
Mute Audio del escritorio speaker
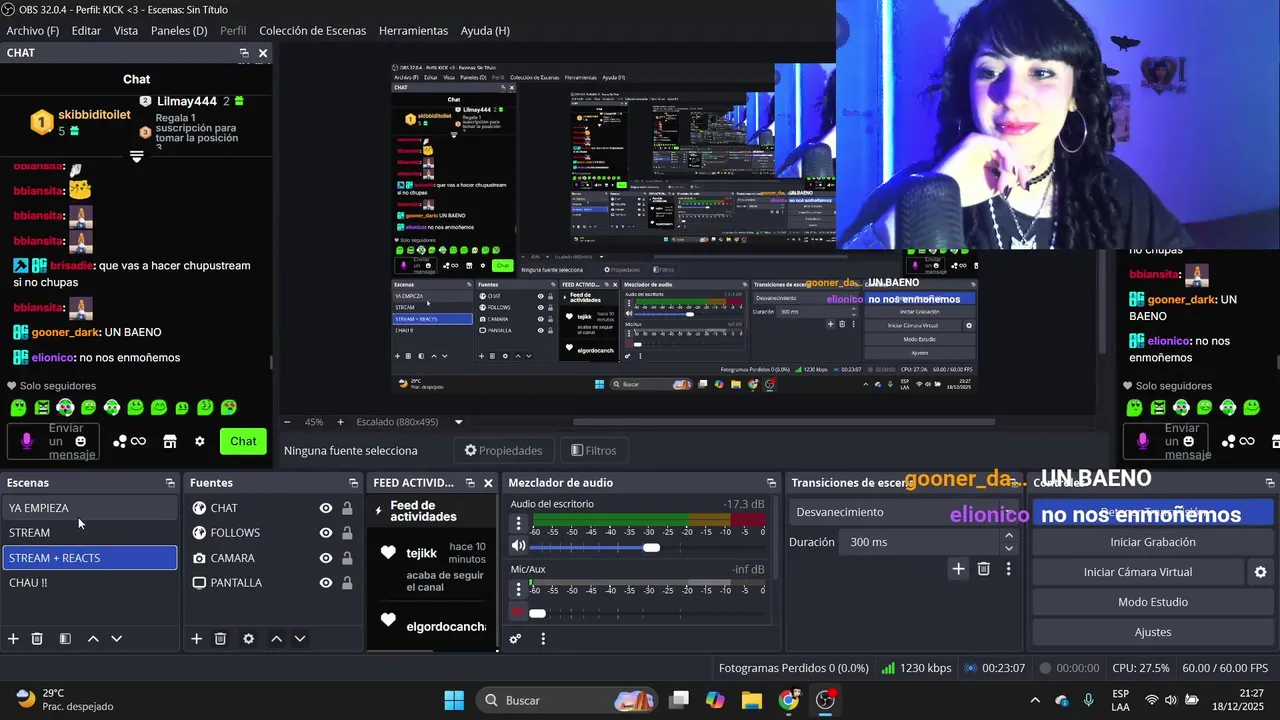(518, 546)
